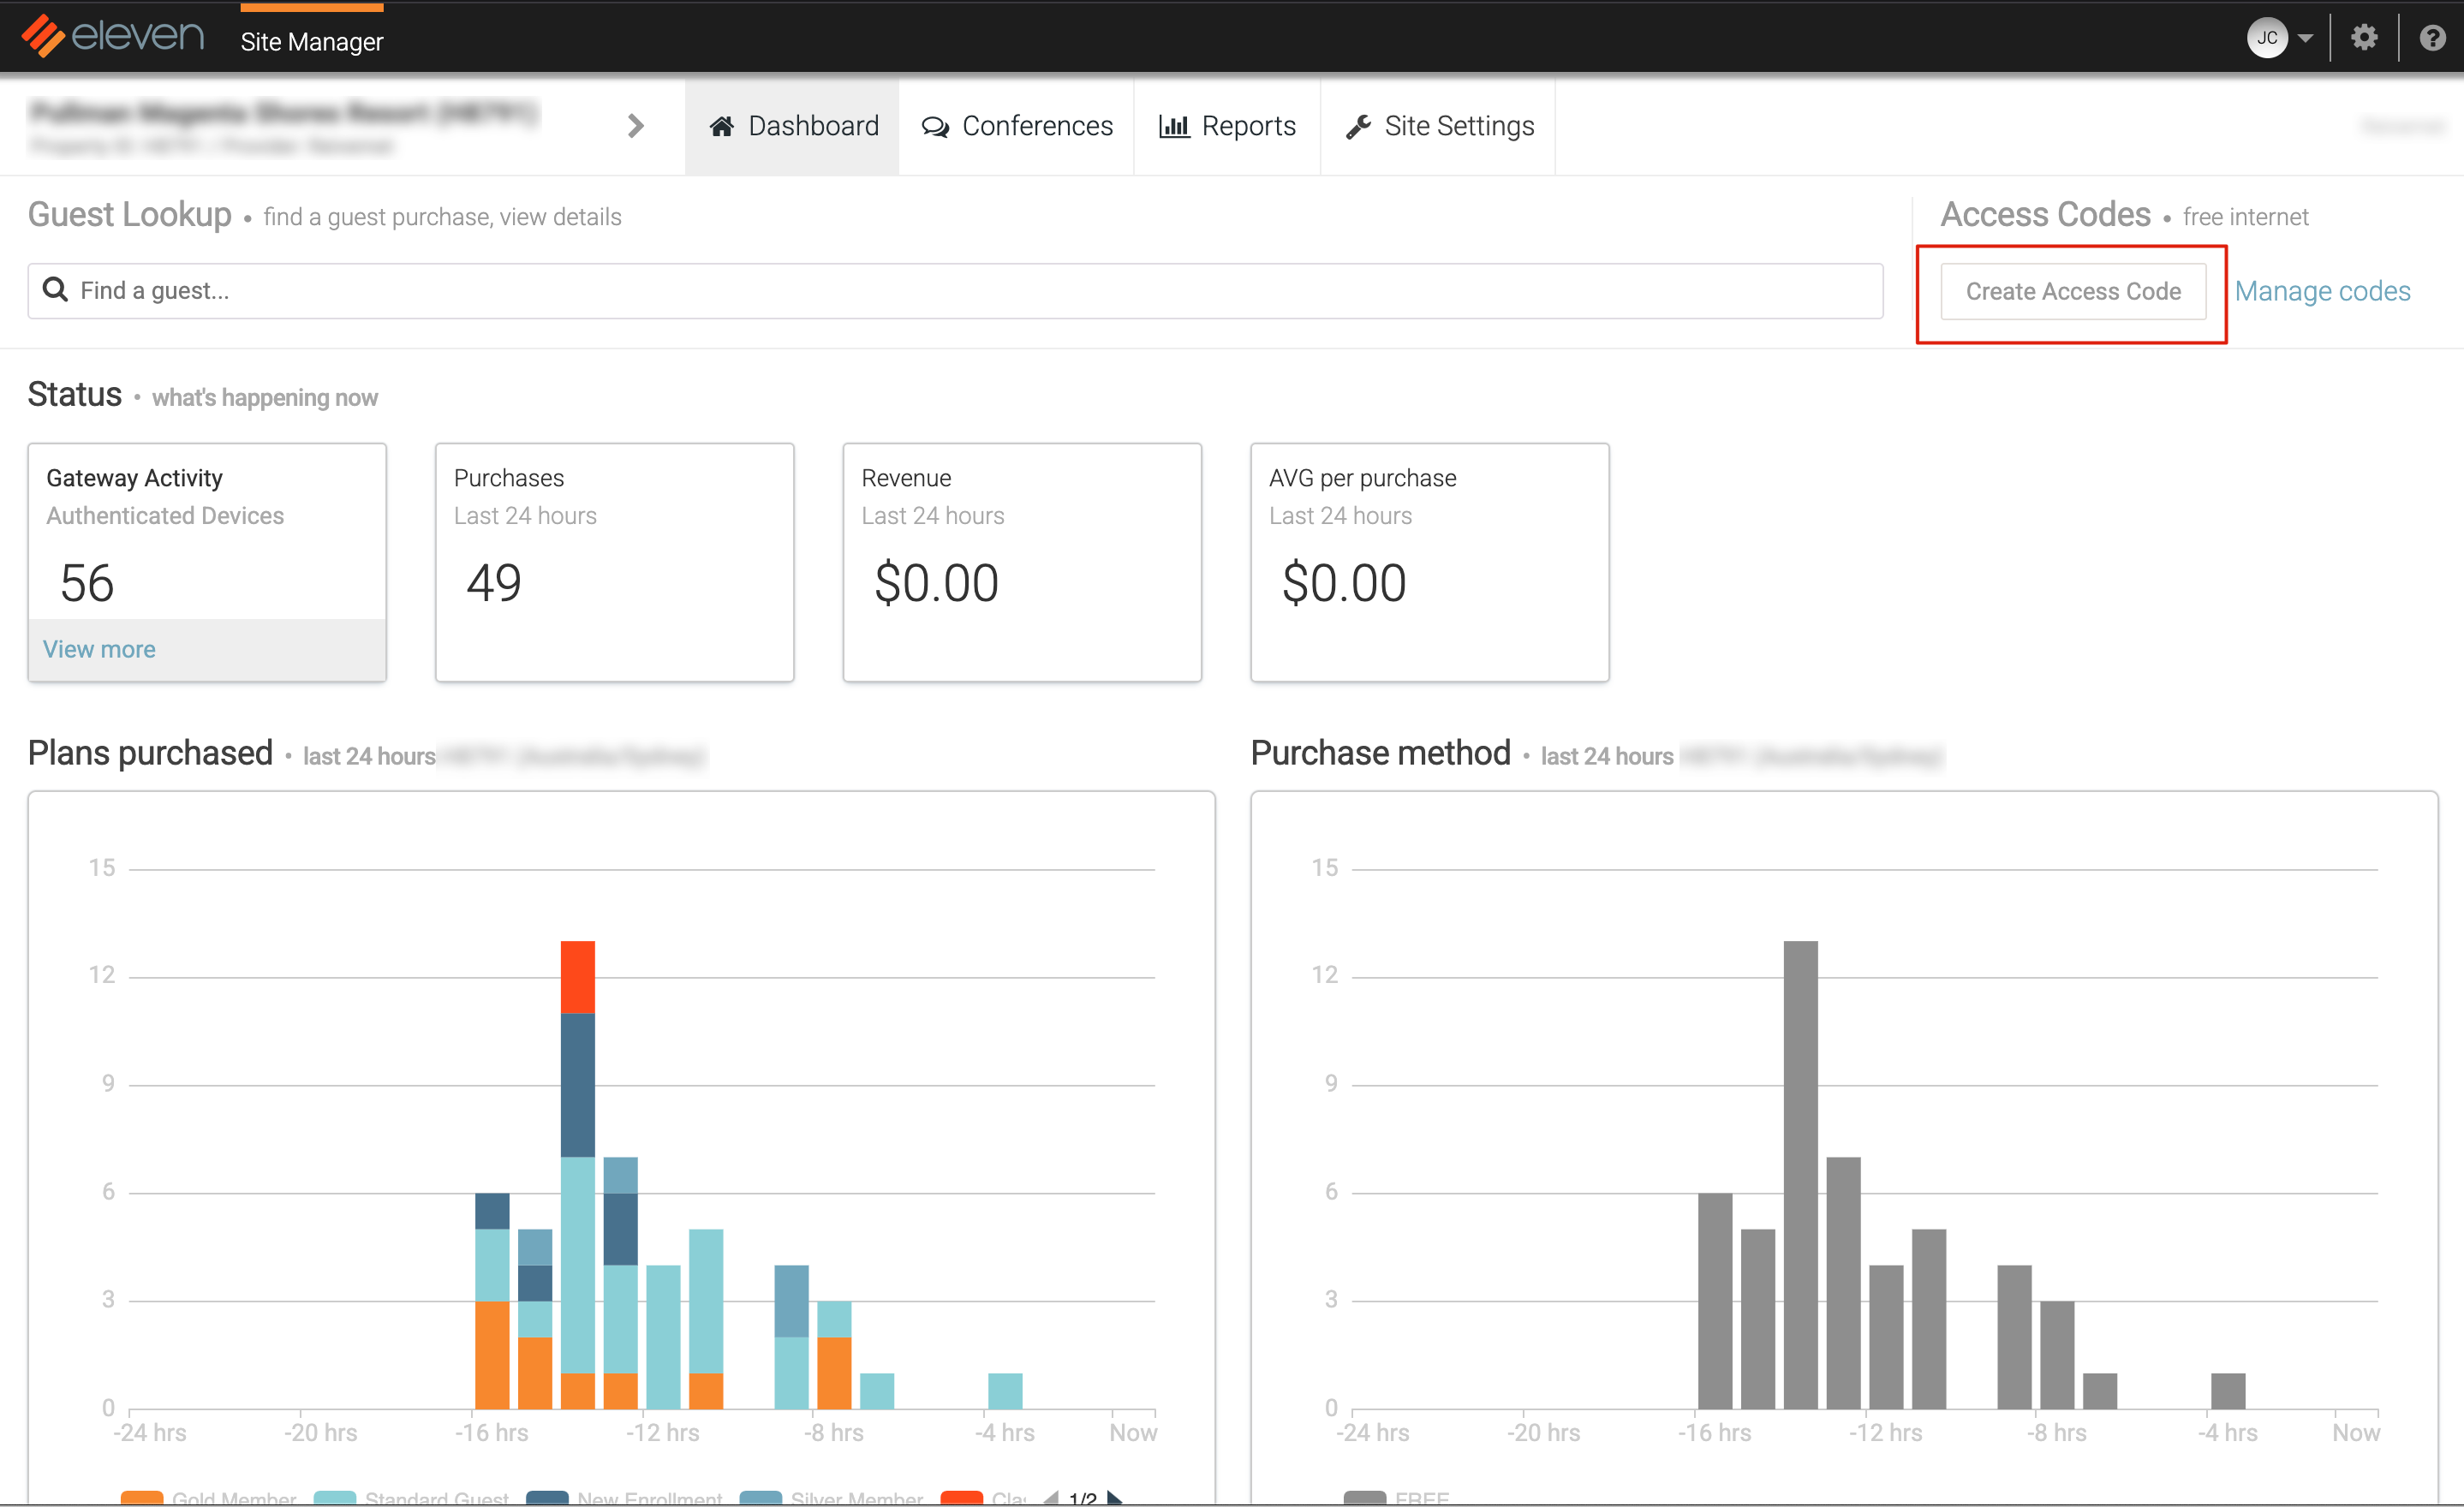Select the Revenue Last 24 hours card
The height and width of the screenshot is (1507, 2464).
point(1022,563)
